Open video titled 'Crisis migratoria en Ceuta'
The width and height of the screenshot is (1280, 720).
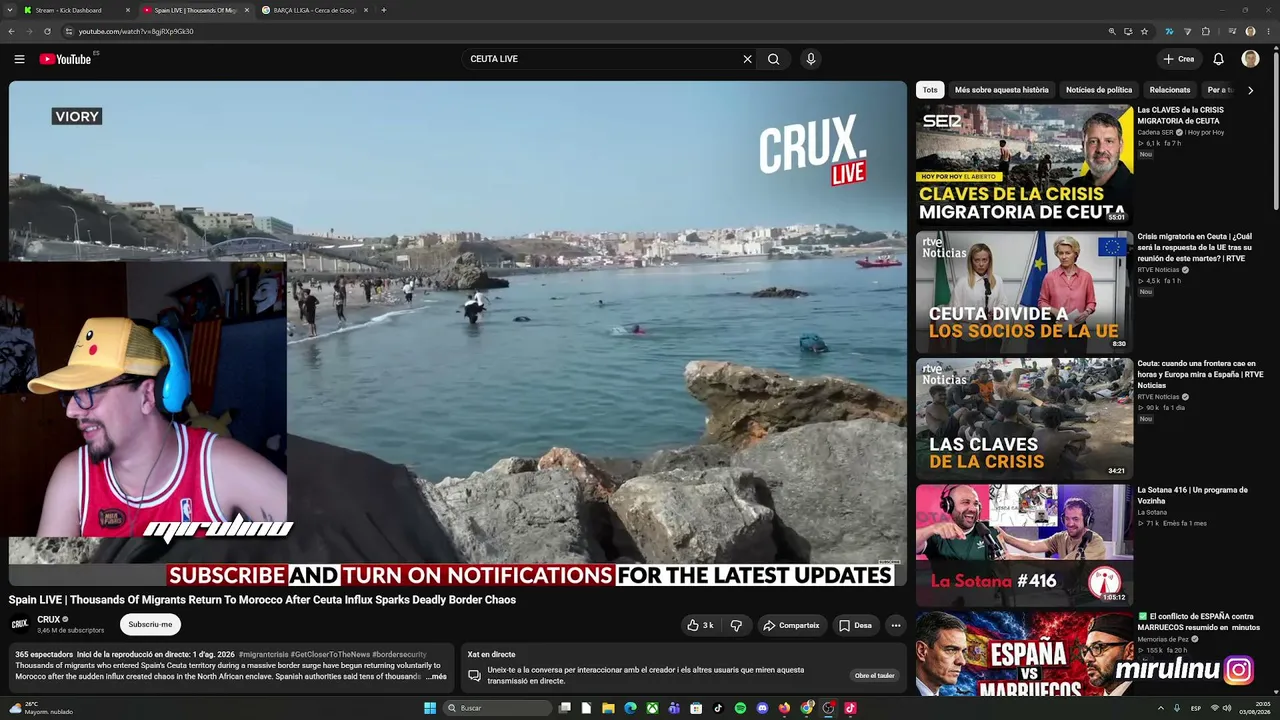coord(1195,247)
